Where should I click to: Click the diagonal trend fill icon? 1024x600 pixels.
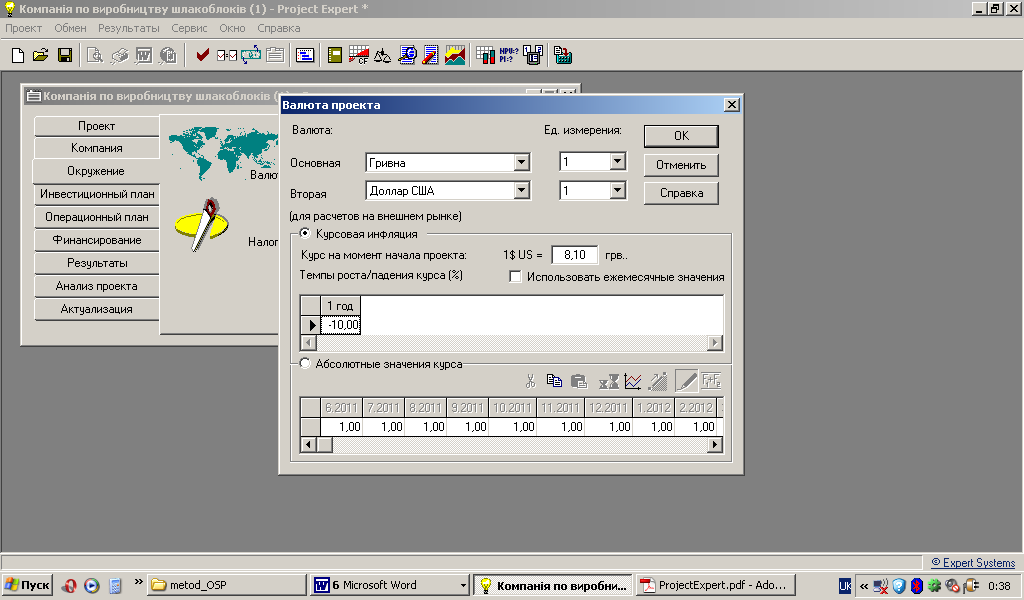tap(658, 381)
